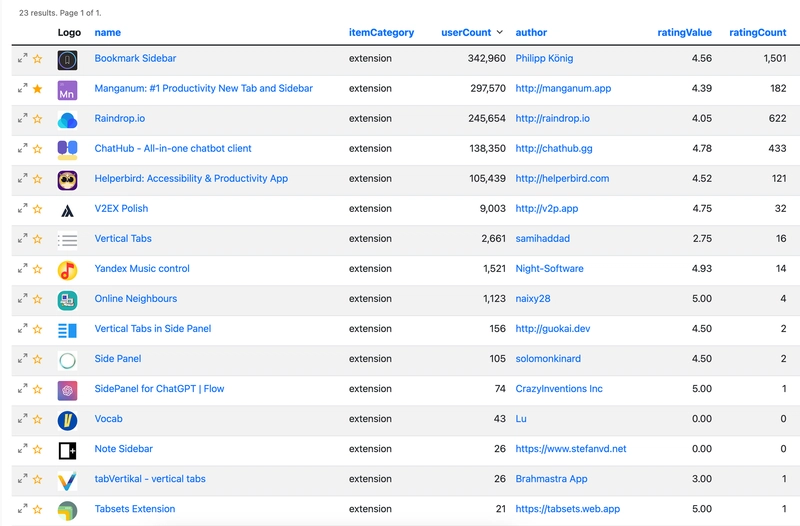Sort by ratingCount column header
This screenshot has width=800, height=526.
point(758,33)
